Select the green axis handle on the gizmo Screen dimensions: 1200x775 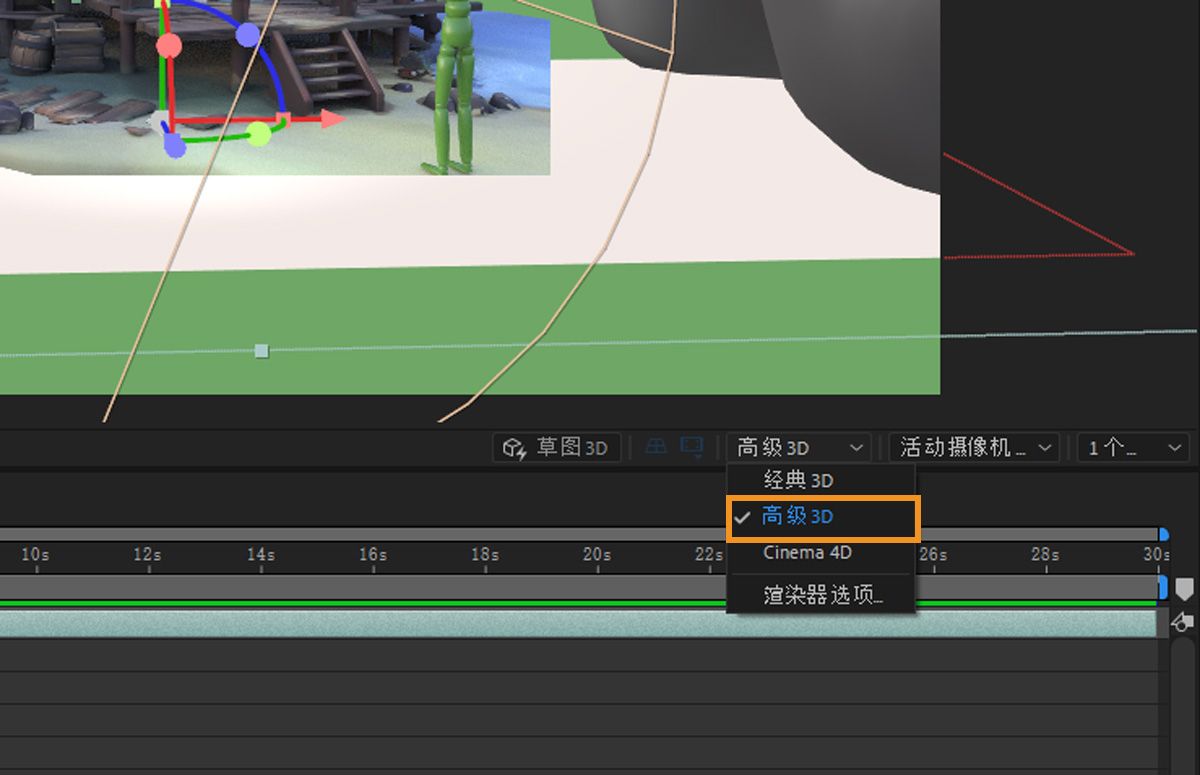[x=259, y=136]
